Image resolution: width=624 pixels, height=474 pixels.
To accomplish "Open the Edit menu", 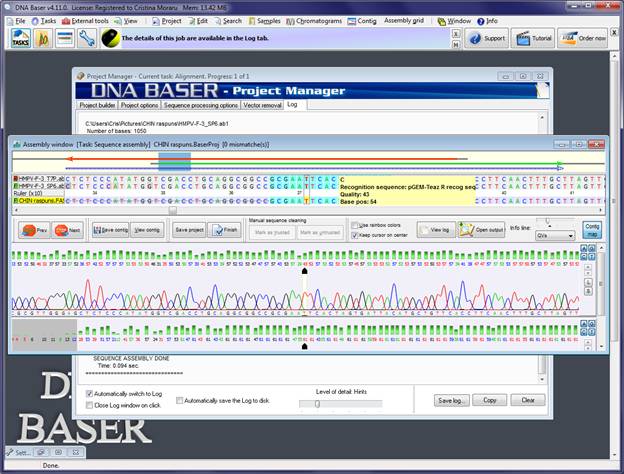I will (x=198, y=21).
